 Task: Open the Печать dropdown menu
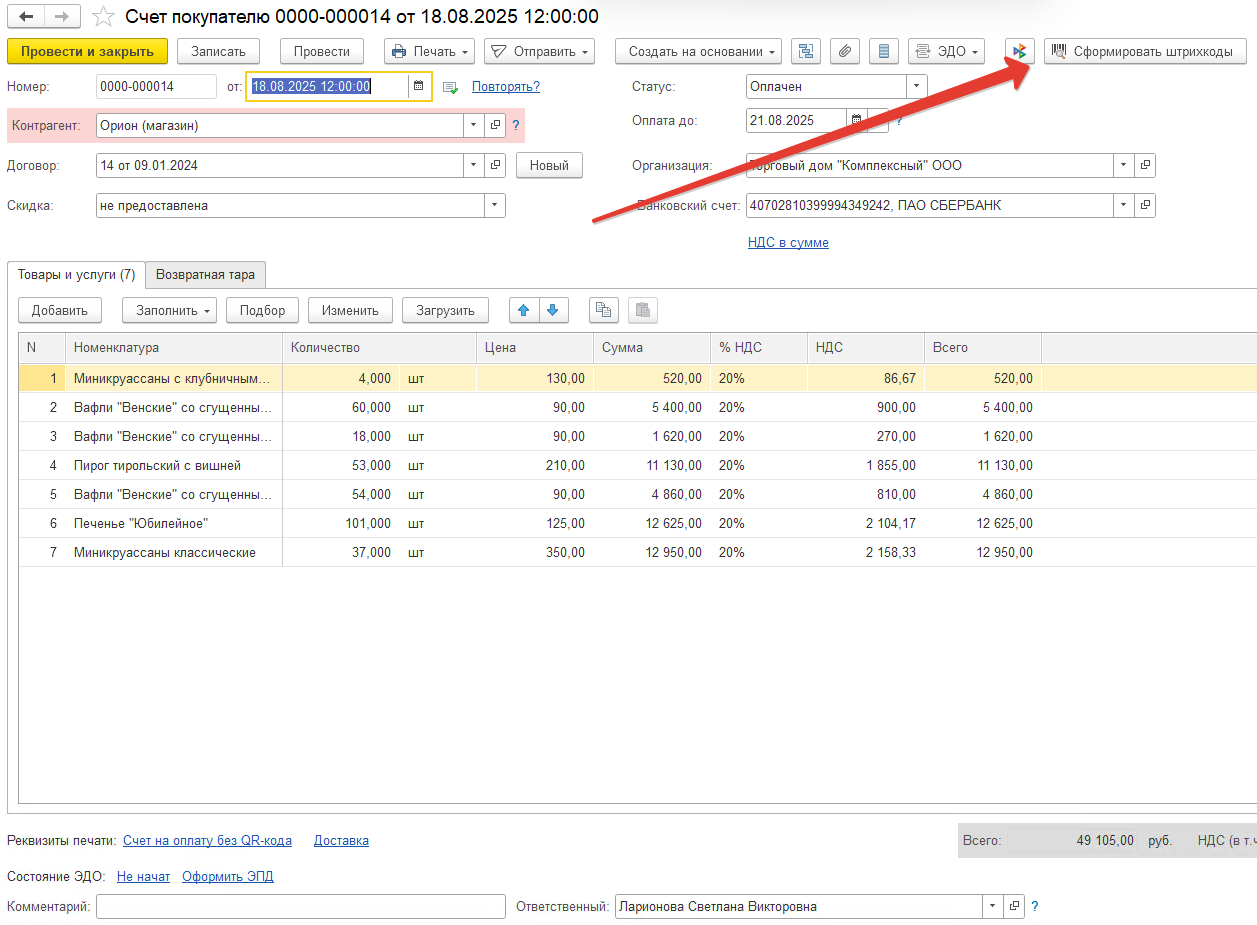tap(429, 51)
